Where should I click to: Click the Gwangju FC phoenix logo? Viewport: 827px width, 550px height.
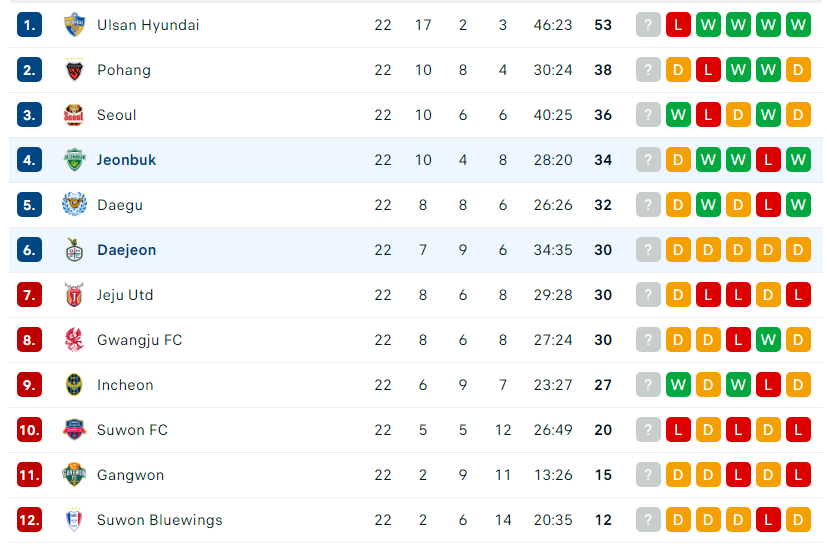point(74,340)
